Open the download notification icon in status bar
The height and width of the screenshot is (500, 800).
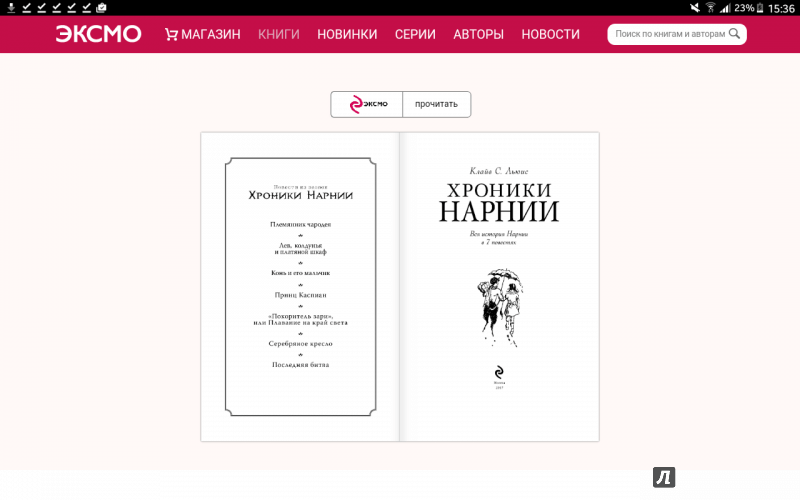pyautogui.click(x=11, y=7)
